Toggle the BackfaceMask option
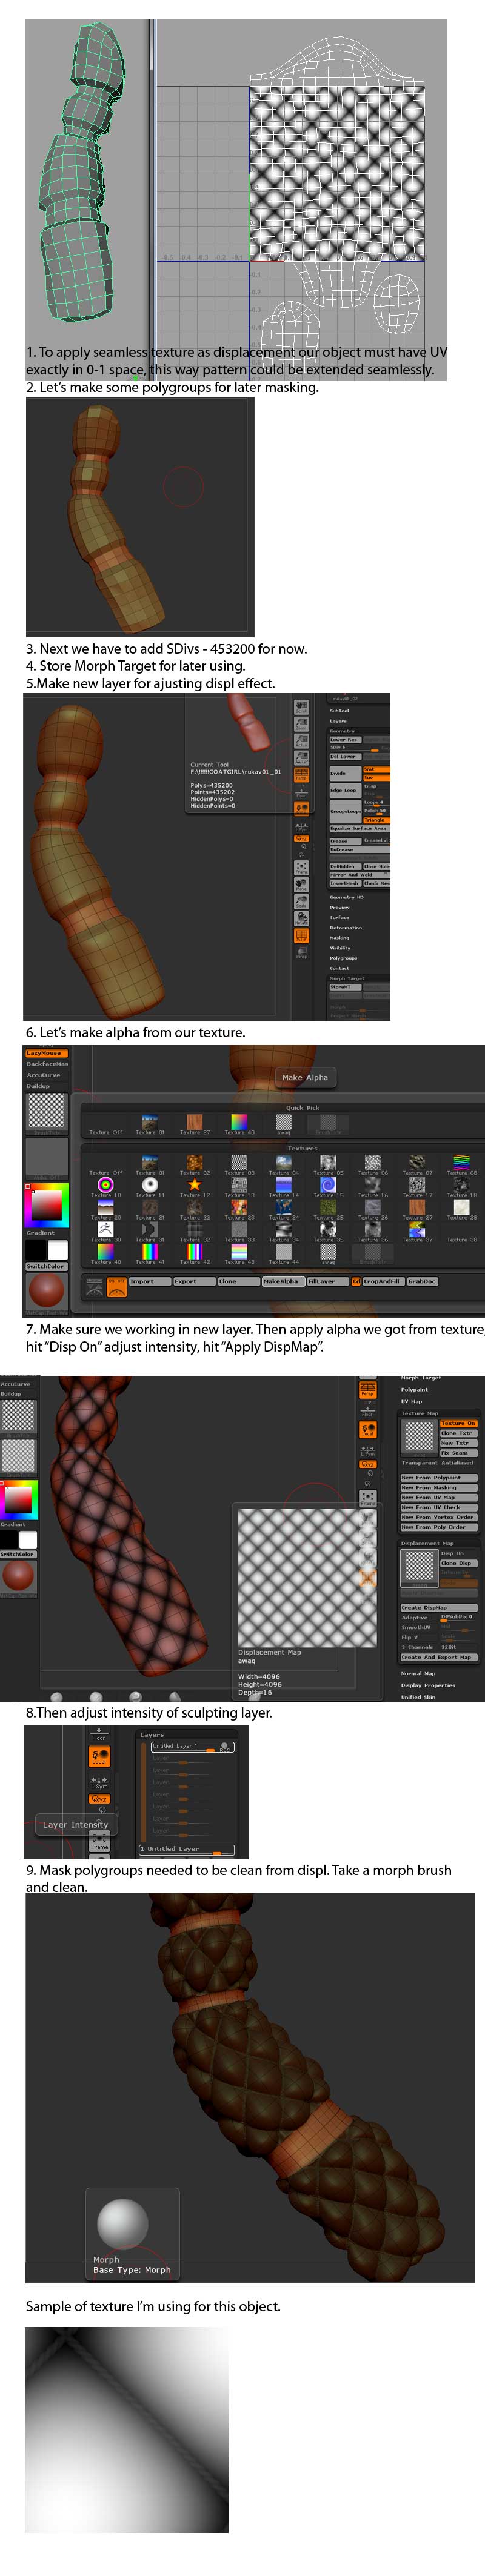The height and width of the screenshot is (2576, 485). click(x=47, y=1064)
